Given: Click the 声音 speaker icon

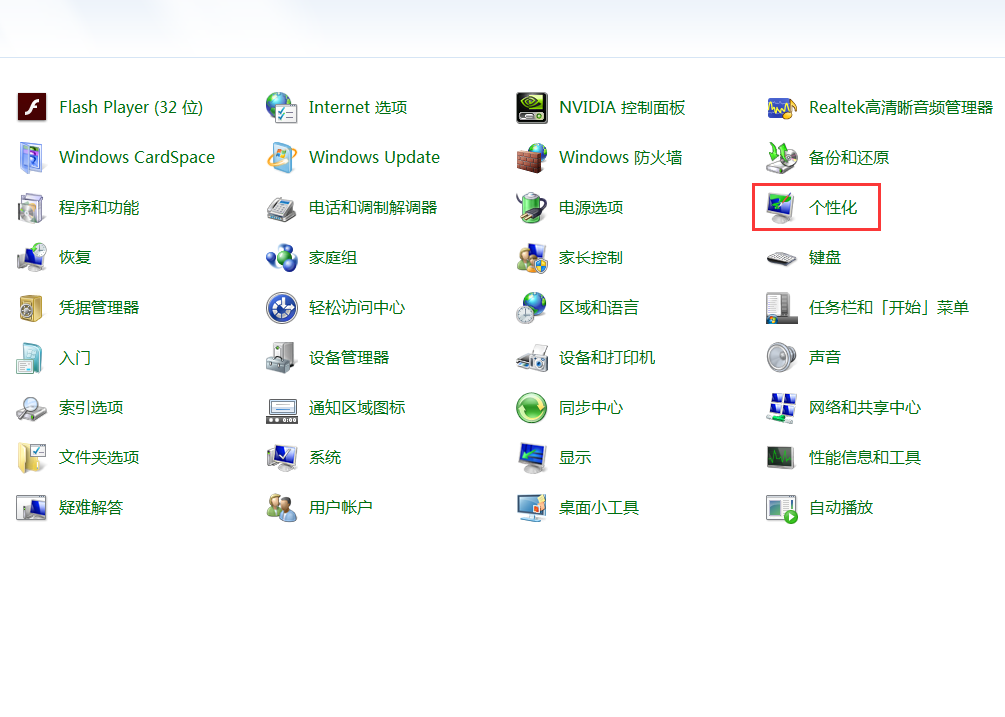Looking at the screenshot, I should (x=781, y=357).
